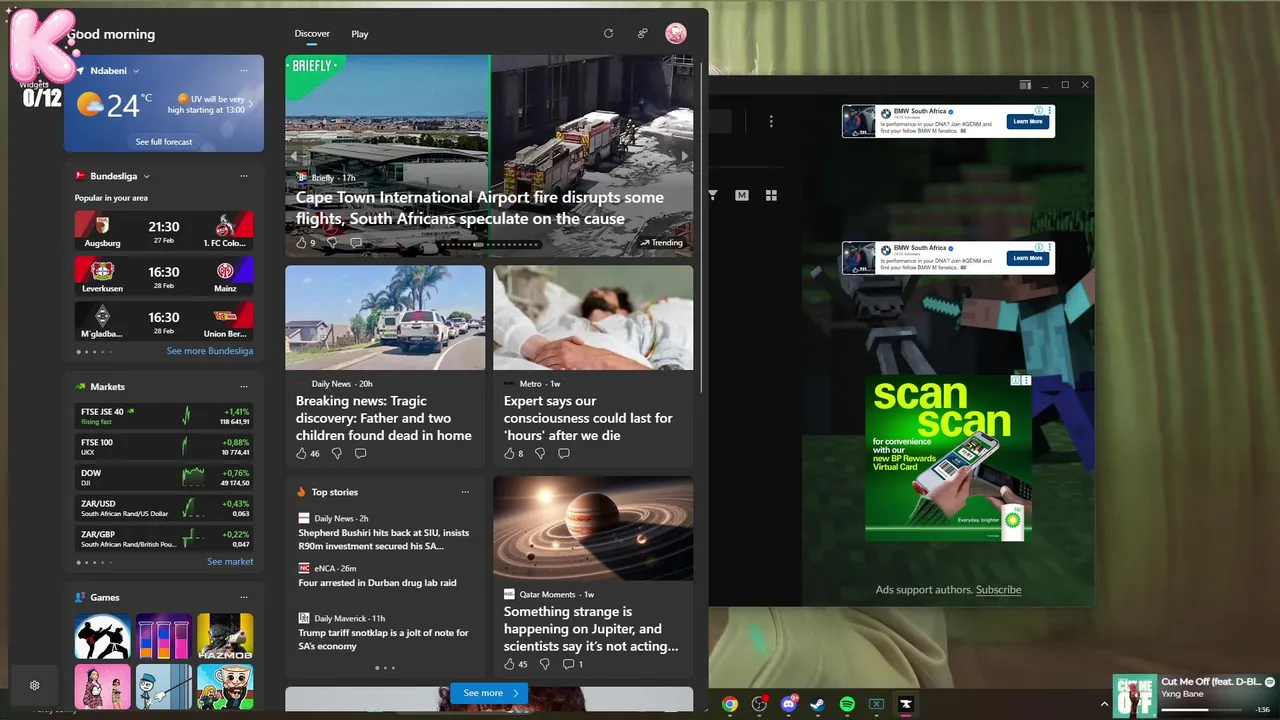The height and width of the screenshot is (720, 1280).
Task: Open Four arrested in Durban drug lab raid
Action: coord(377,583)
